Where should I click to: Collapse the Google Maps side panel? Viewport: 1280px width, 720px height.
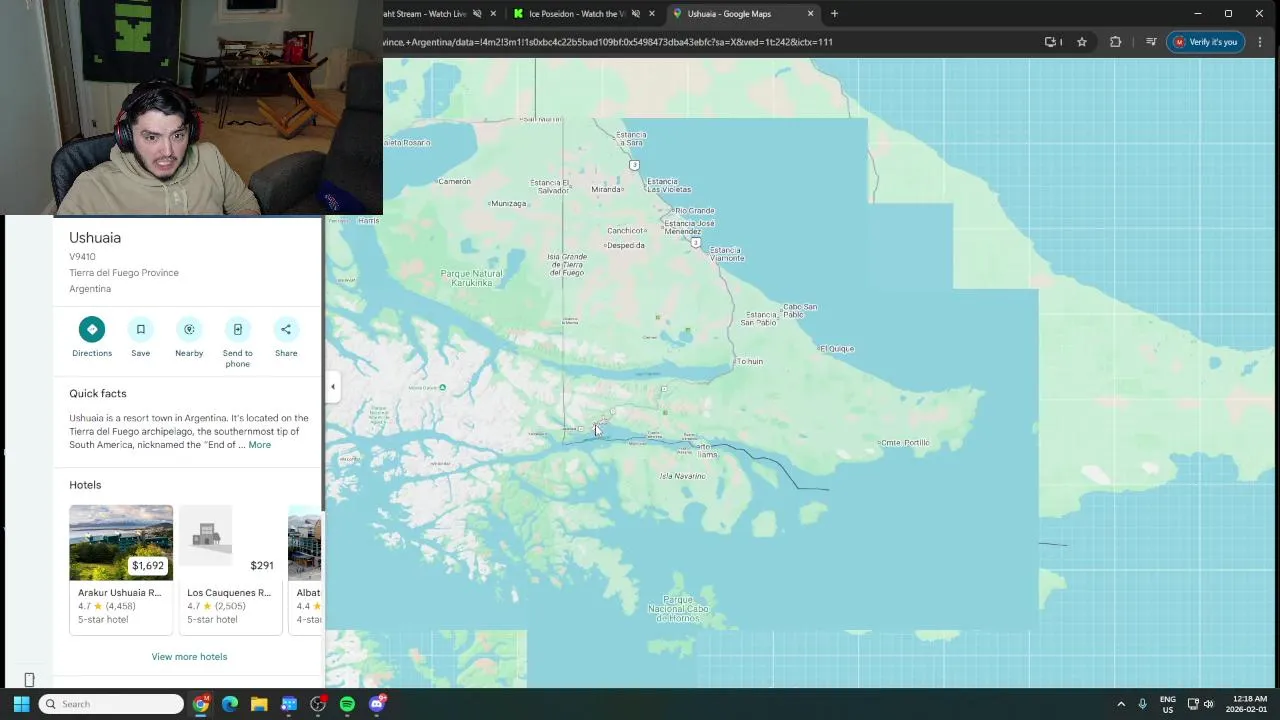pyautogui.click(x=333, y=387)
